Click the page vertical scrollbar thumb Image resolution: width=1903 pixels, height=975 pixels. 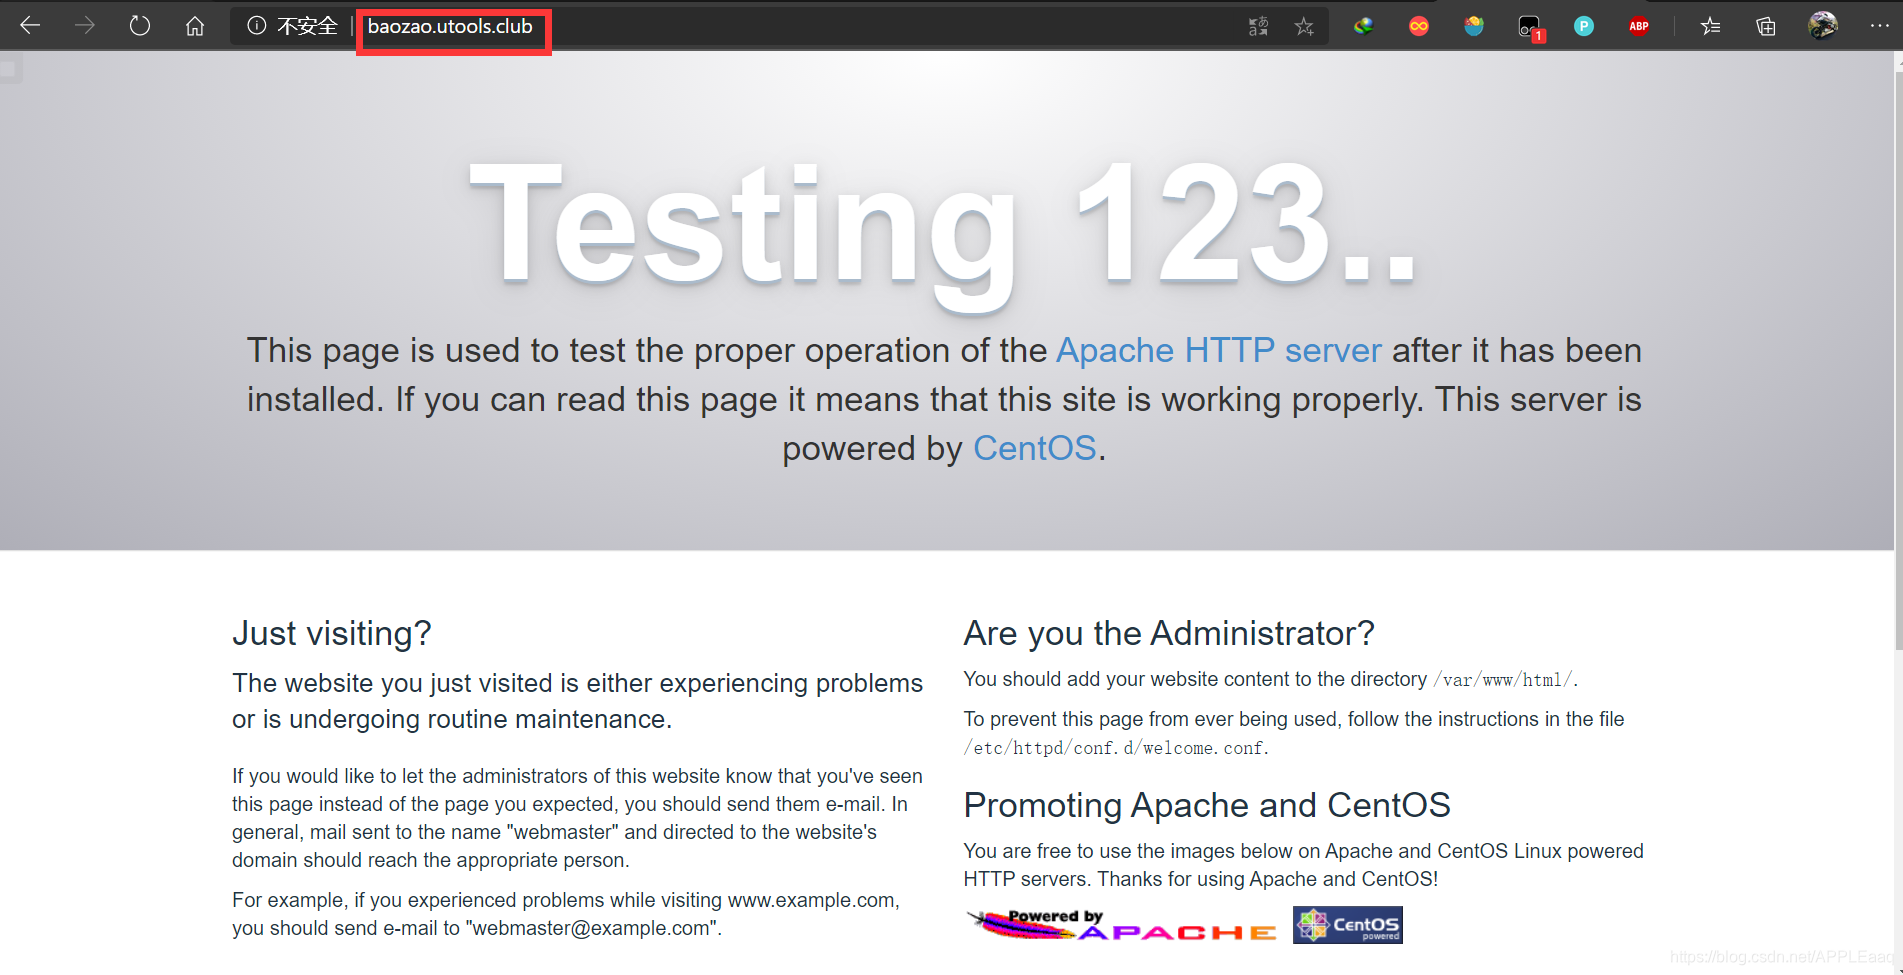tap(1898, 360)
